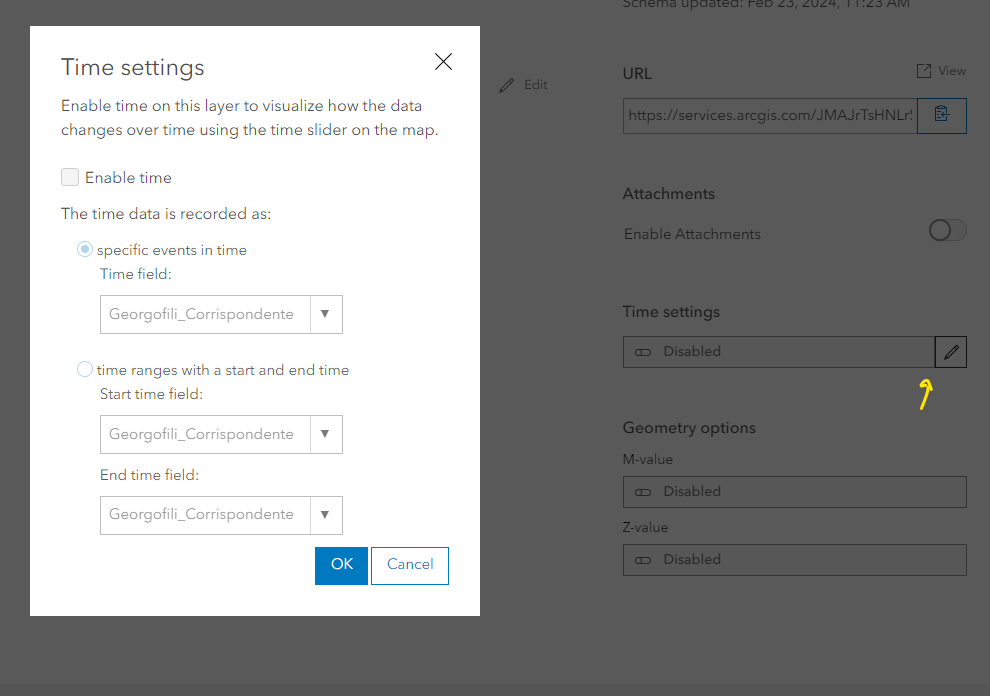990x696 pixels.
Task: Click the View external link icon above the URL
Action: tap(925, 70)
